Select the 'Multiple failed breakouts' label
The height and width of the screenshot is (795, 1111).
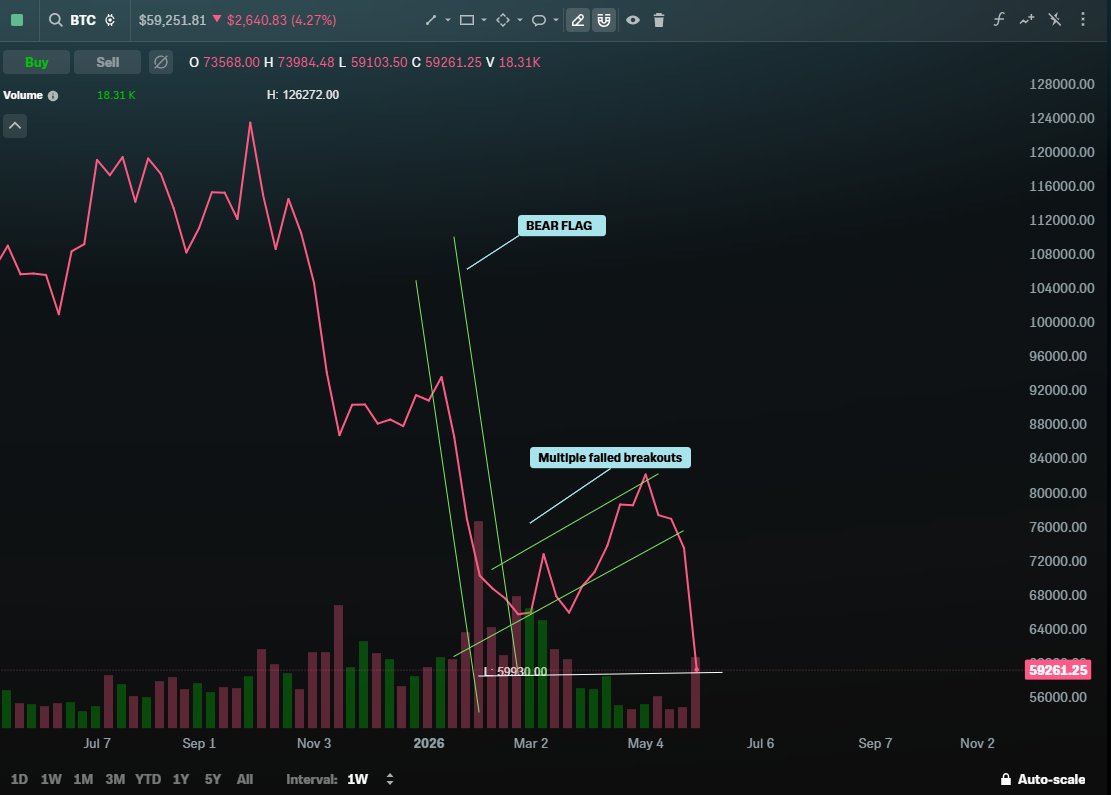[x=610, y=458]
